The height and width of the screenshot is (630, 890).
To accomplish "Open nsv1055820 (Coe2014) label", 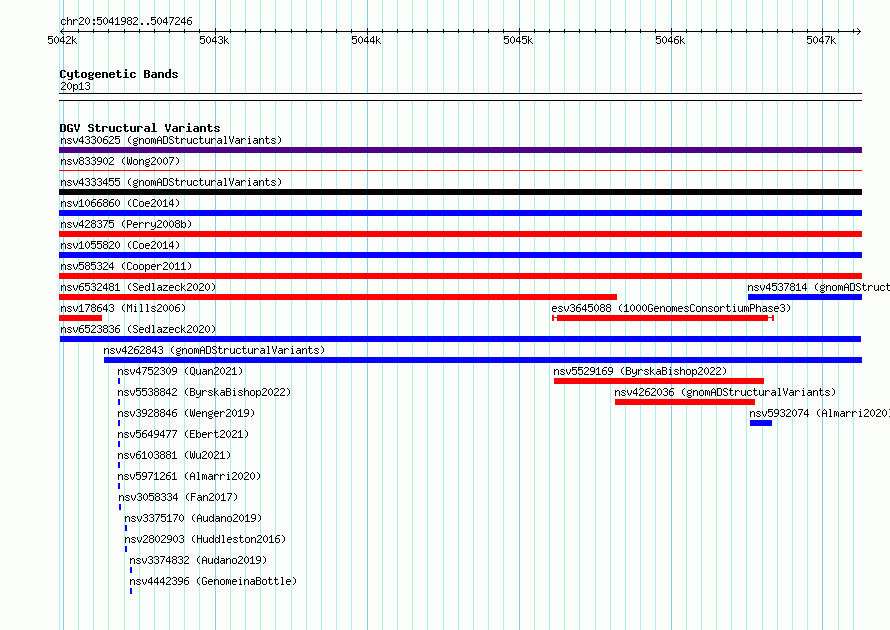I will point(120,245).
